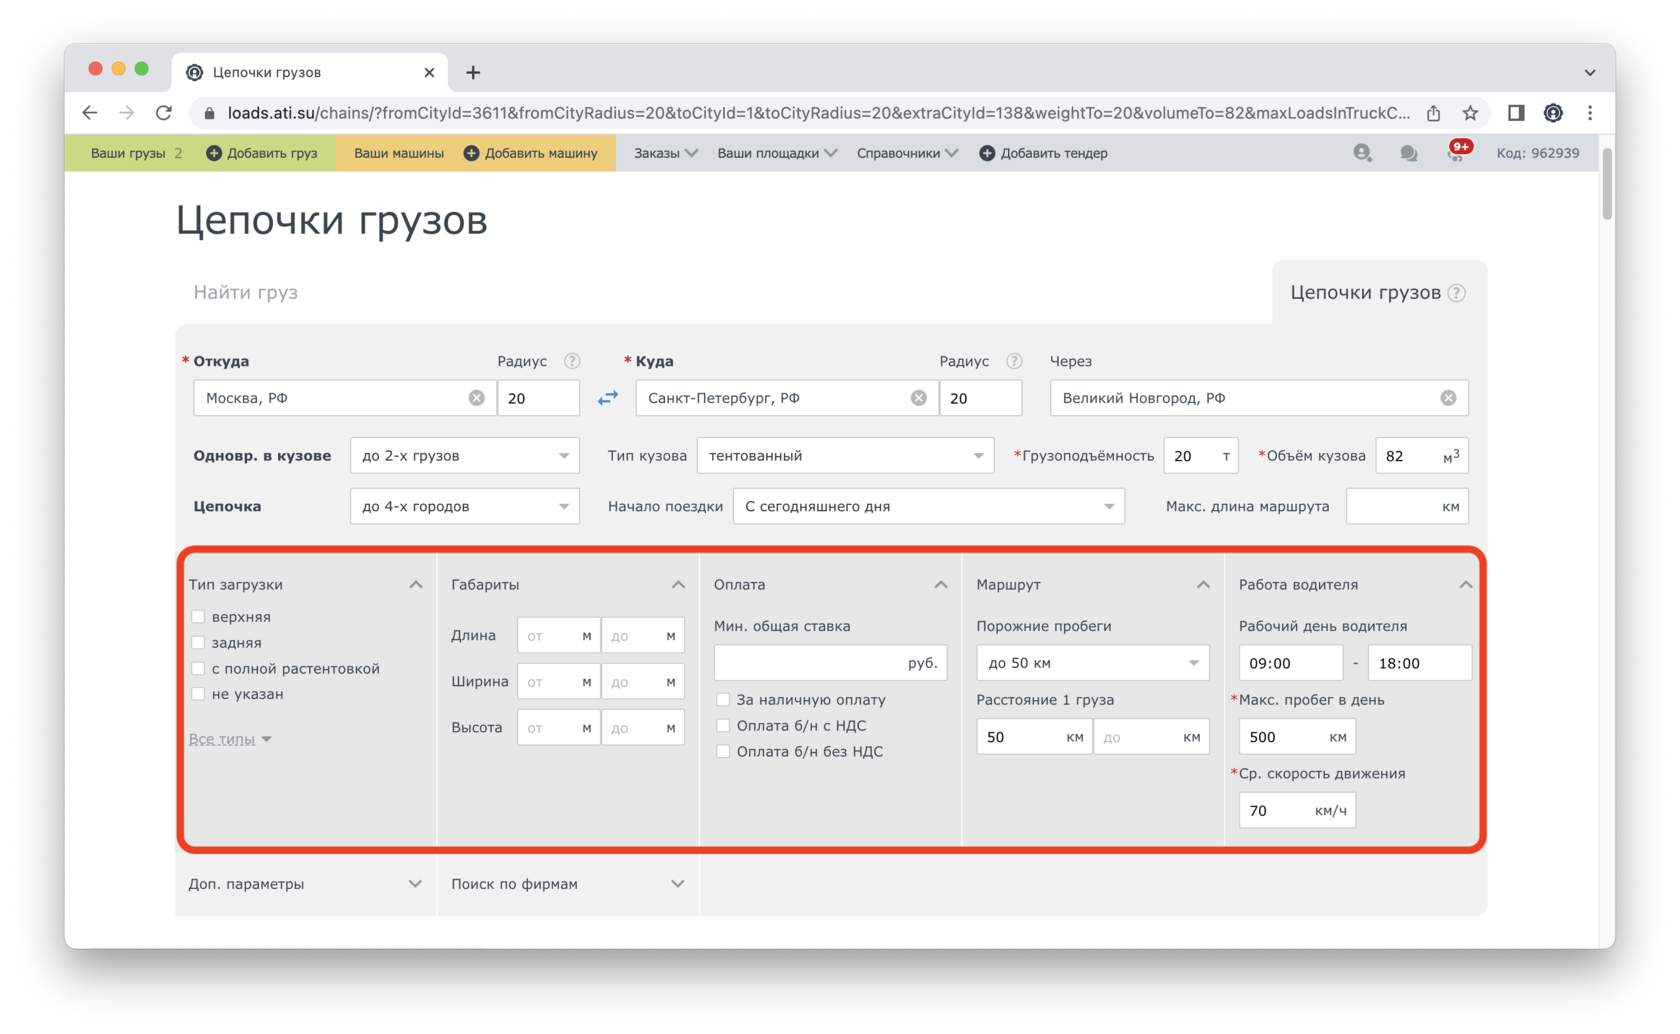Collapse the Оплата section
Image resolution: width=1680 pixels, height=1034 pixels.
click(x=941, y=585)
